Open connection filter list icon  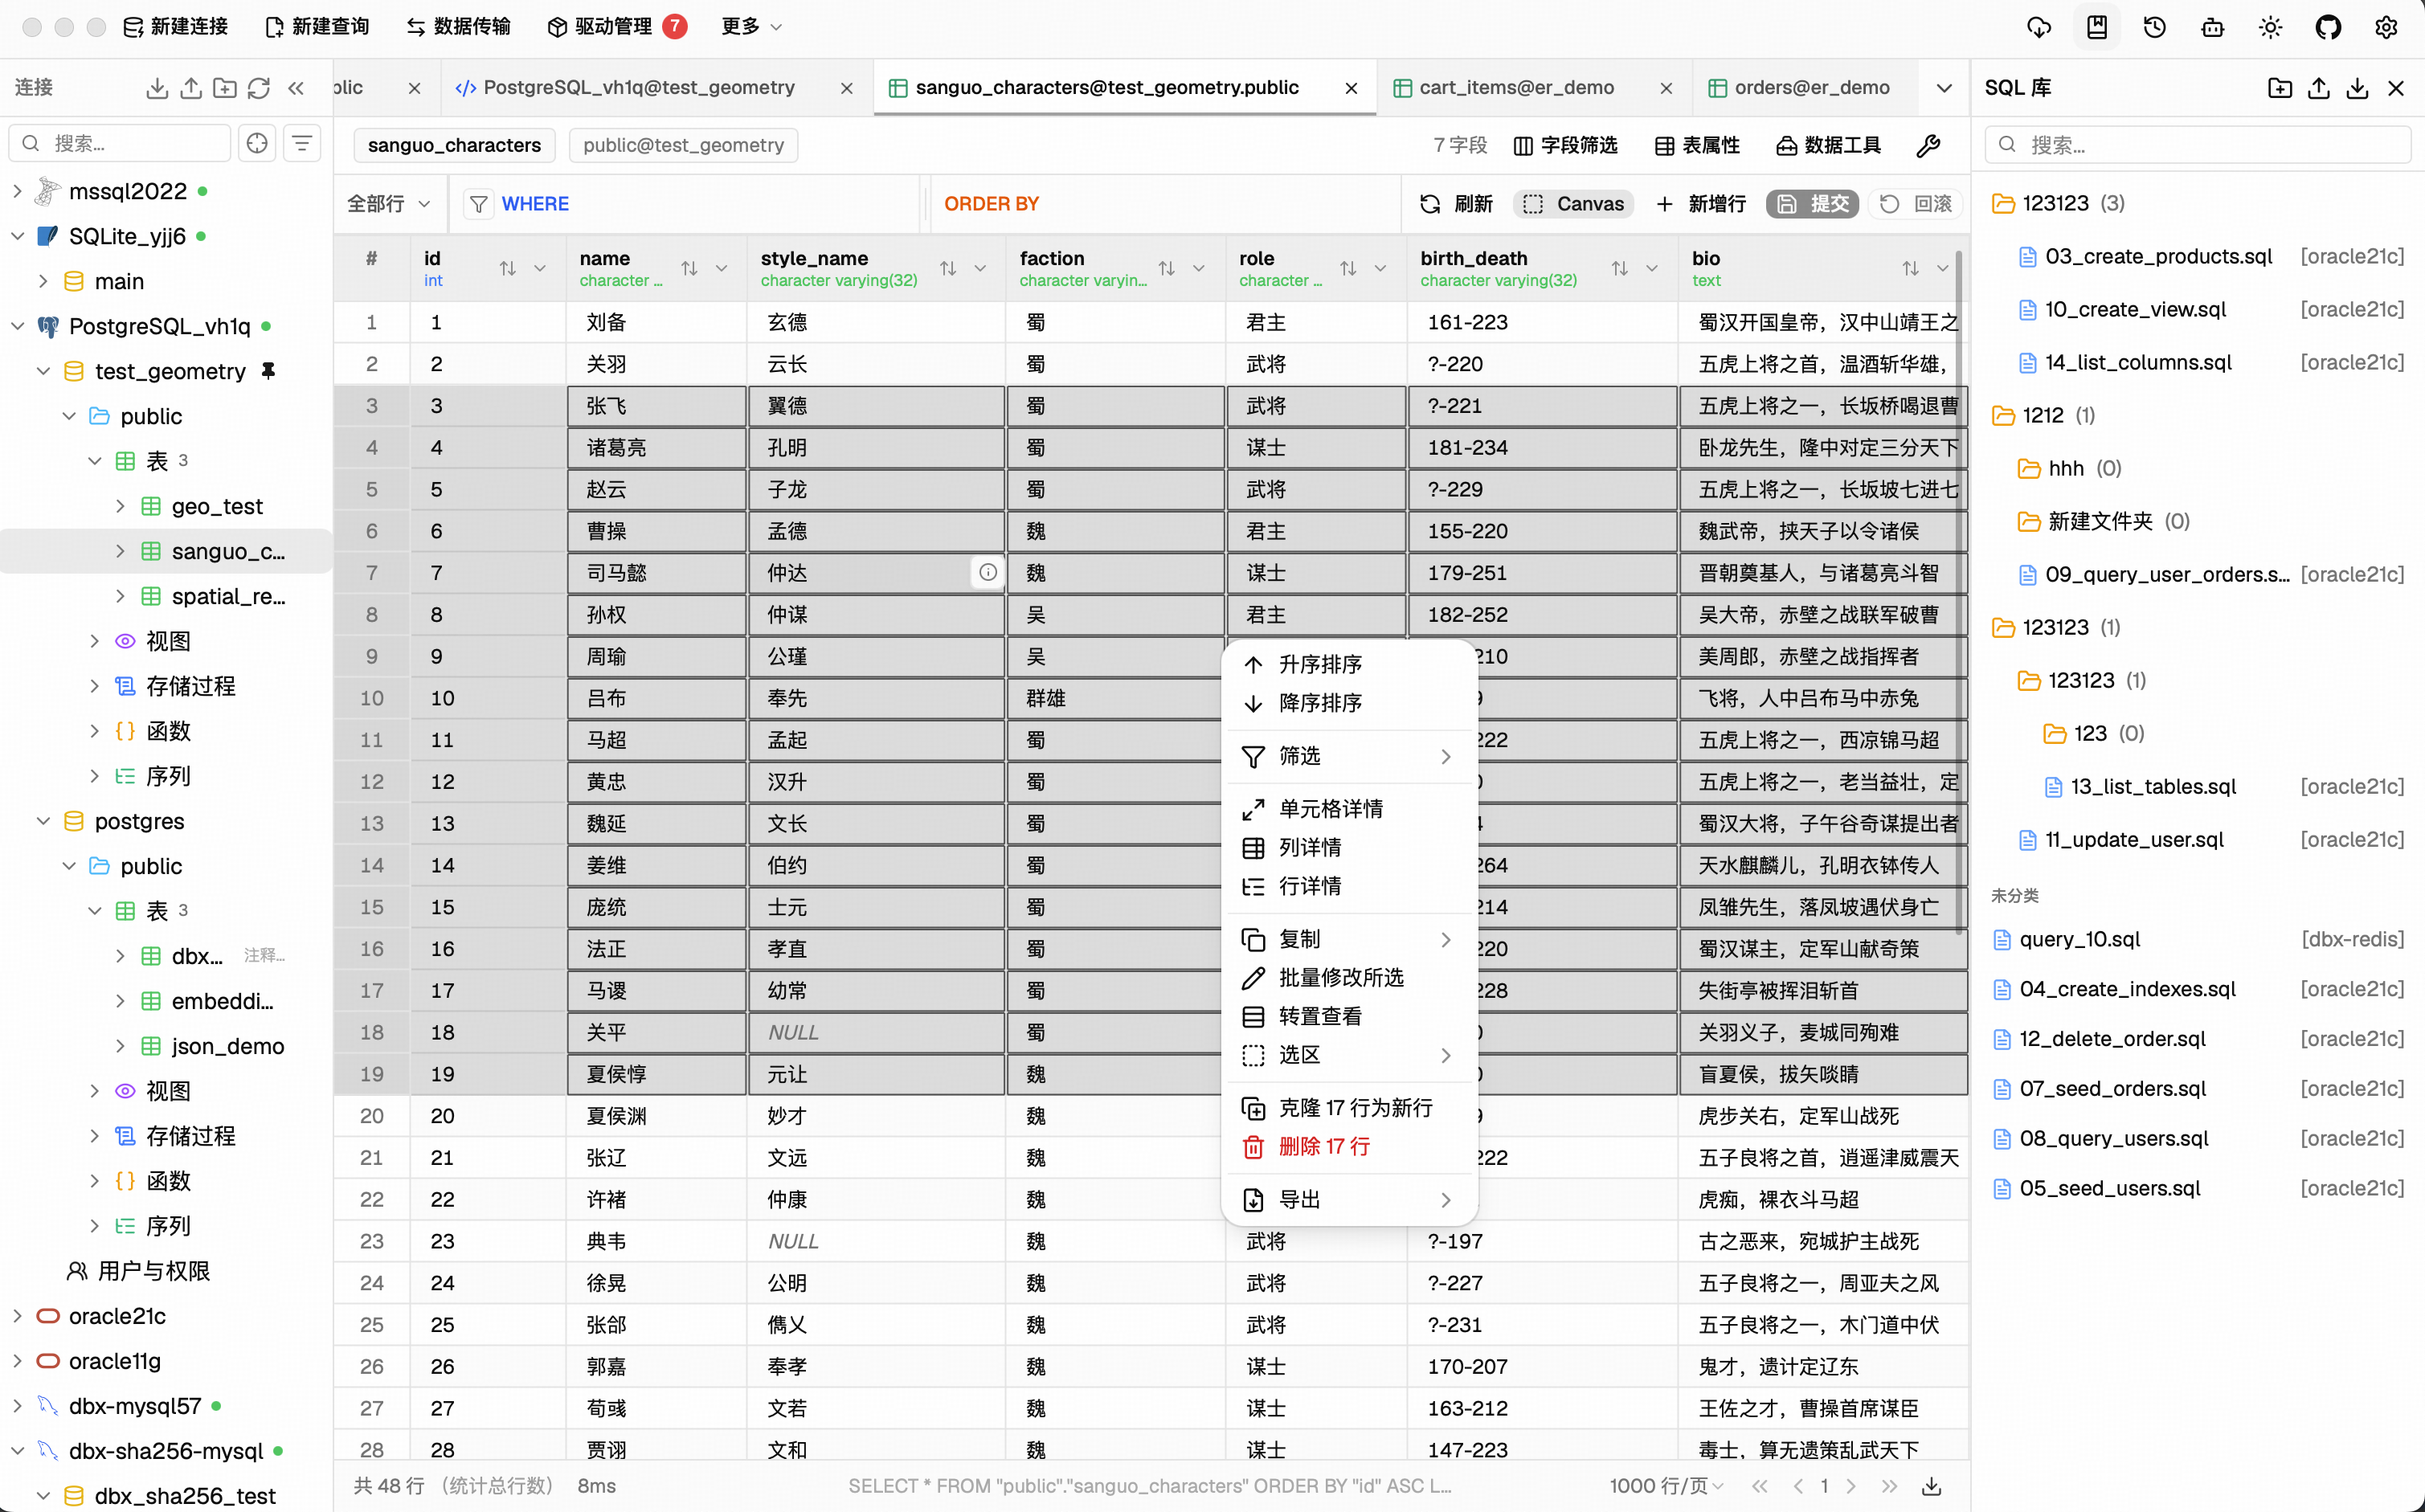click(301, 143)
